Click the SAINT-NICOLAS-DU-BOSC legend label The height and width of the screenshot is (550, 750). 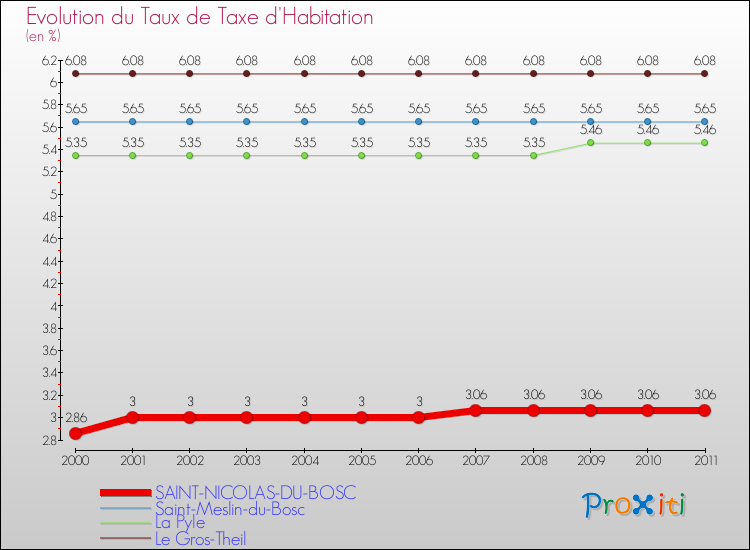click(255, 493)
